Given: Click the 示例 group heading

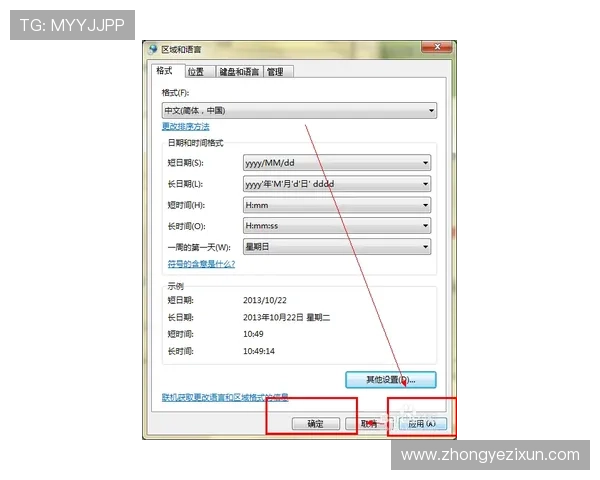Looking at the screenshot, I should point(176,286).
